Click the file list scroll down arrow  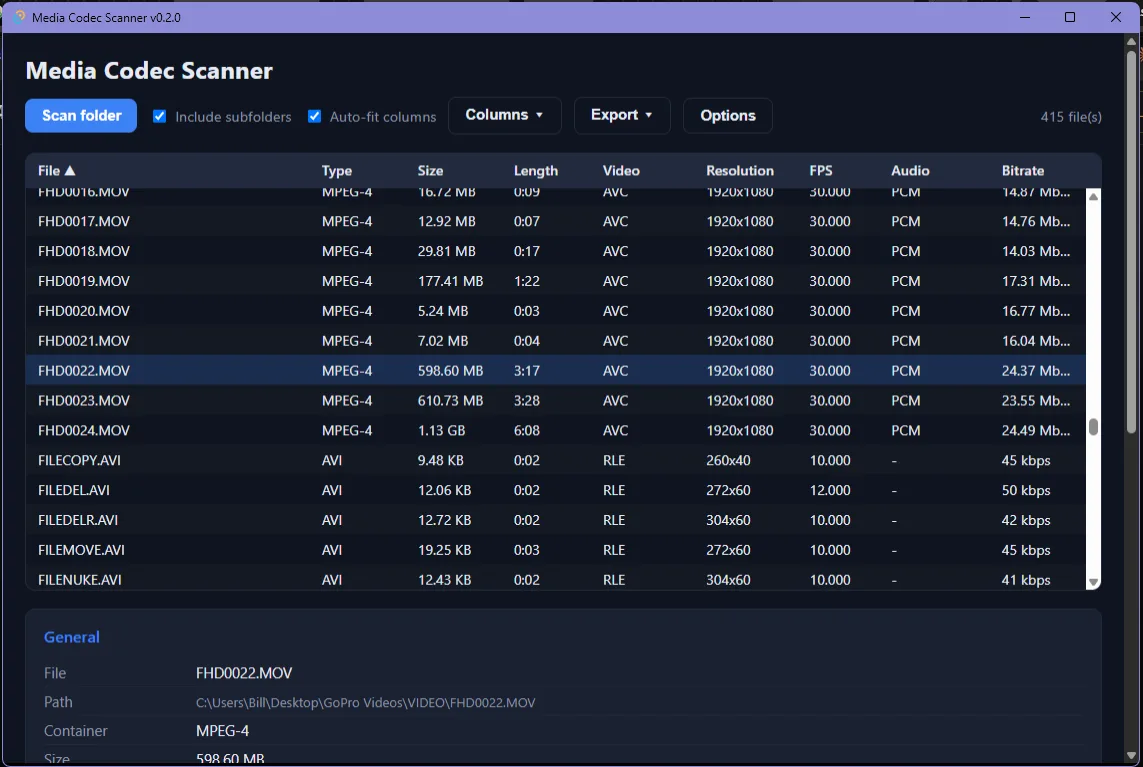1093,582
